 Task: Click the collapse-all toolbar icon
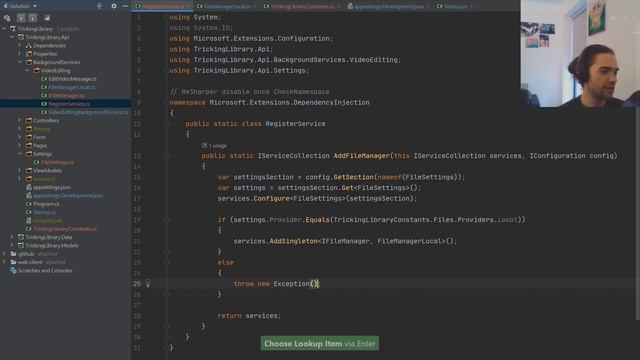33,18
